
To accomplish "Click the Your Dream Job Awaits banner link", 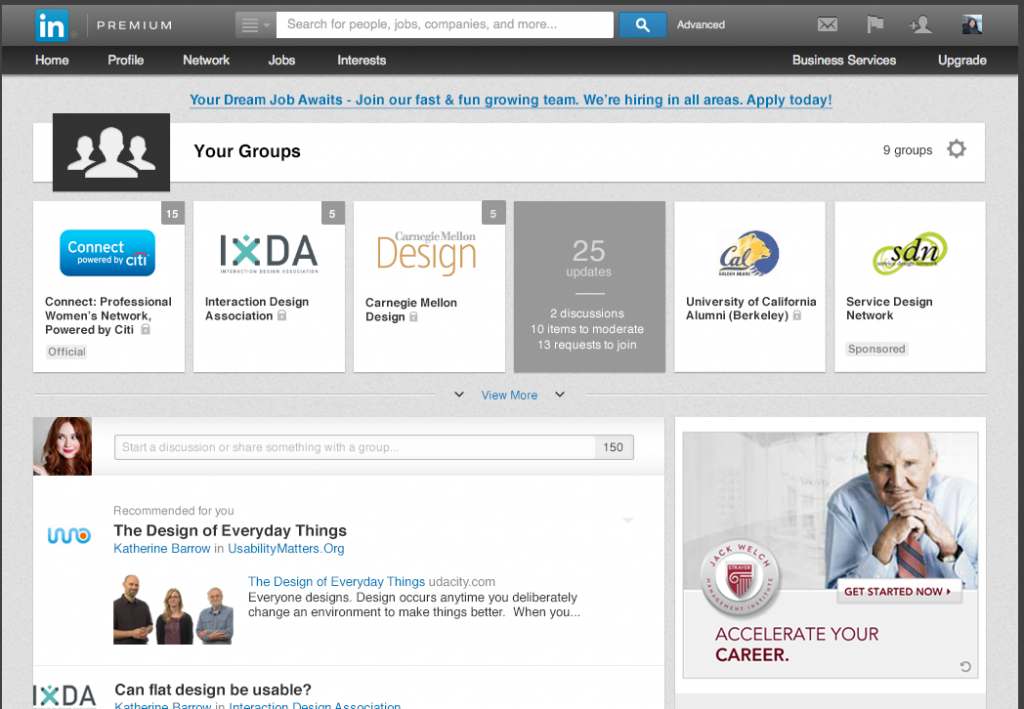I will point(511,100).
